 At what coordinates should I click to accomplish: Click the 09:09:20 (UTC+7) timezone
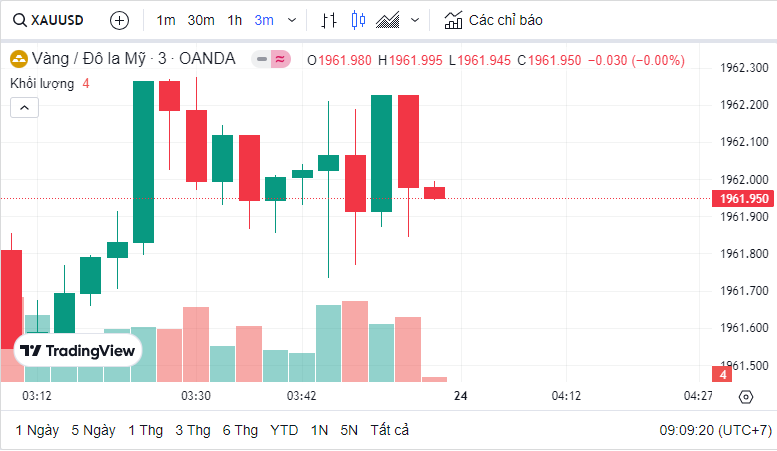click(715, 430)
